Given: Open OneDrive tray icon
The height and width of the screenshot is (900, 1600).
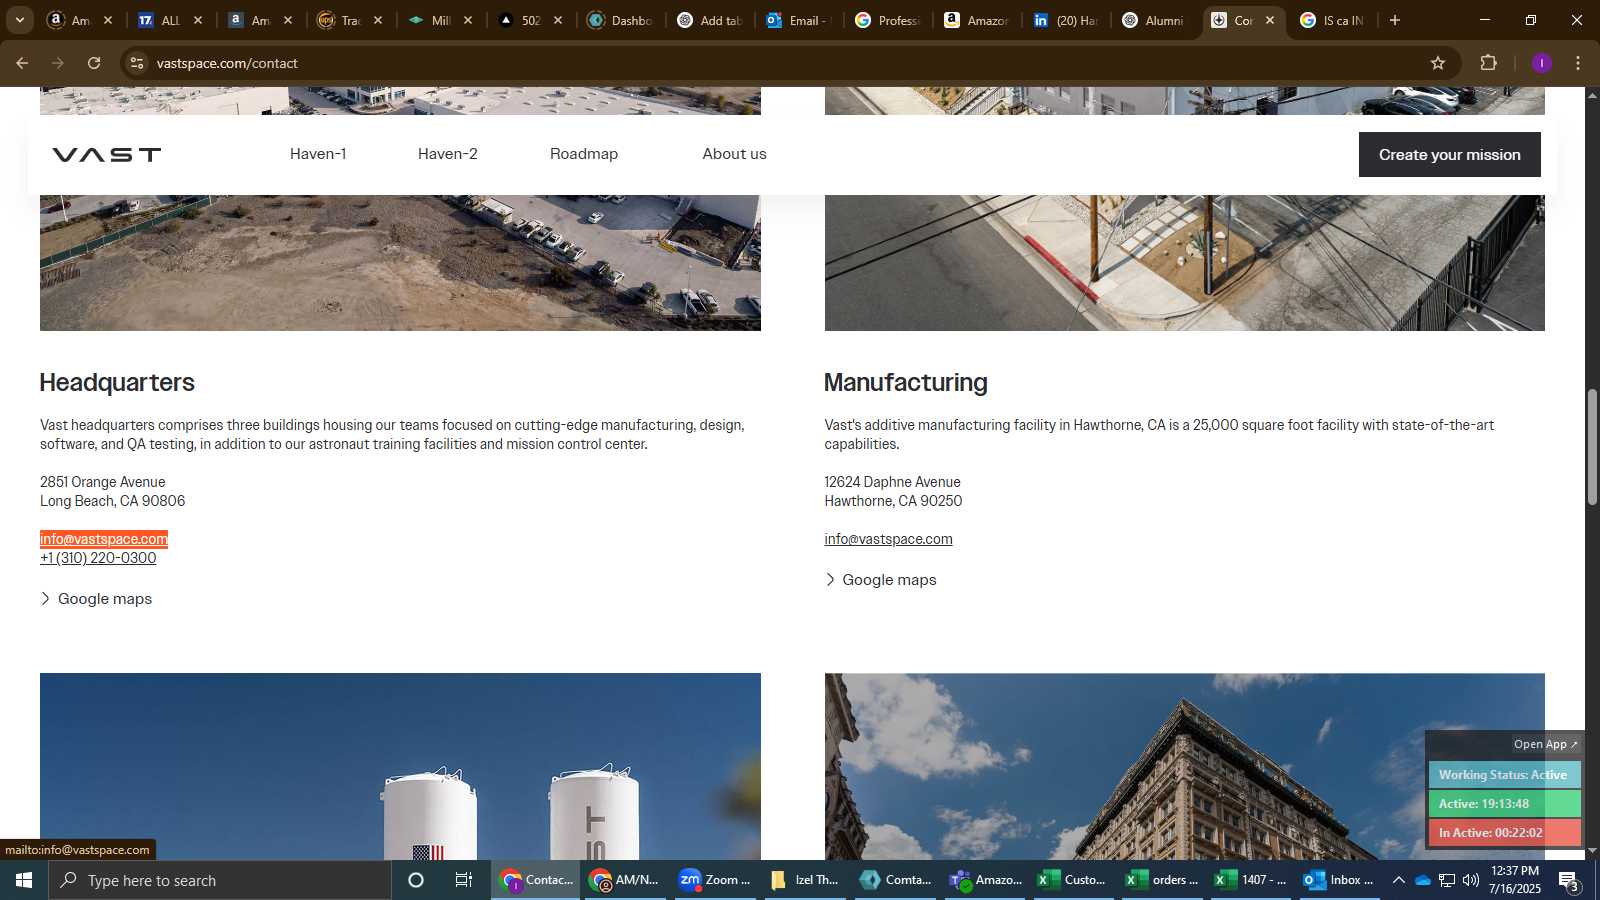Looking at the screenshot, I should pyautogui.click(x=1422, y=880).
